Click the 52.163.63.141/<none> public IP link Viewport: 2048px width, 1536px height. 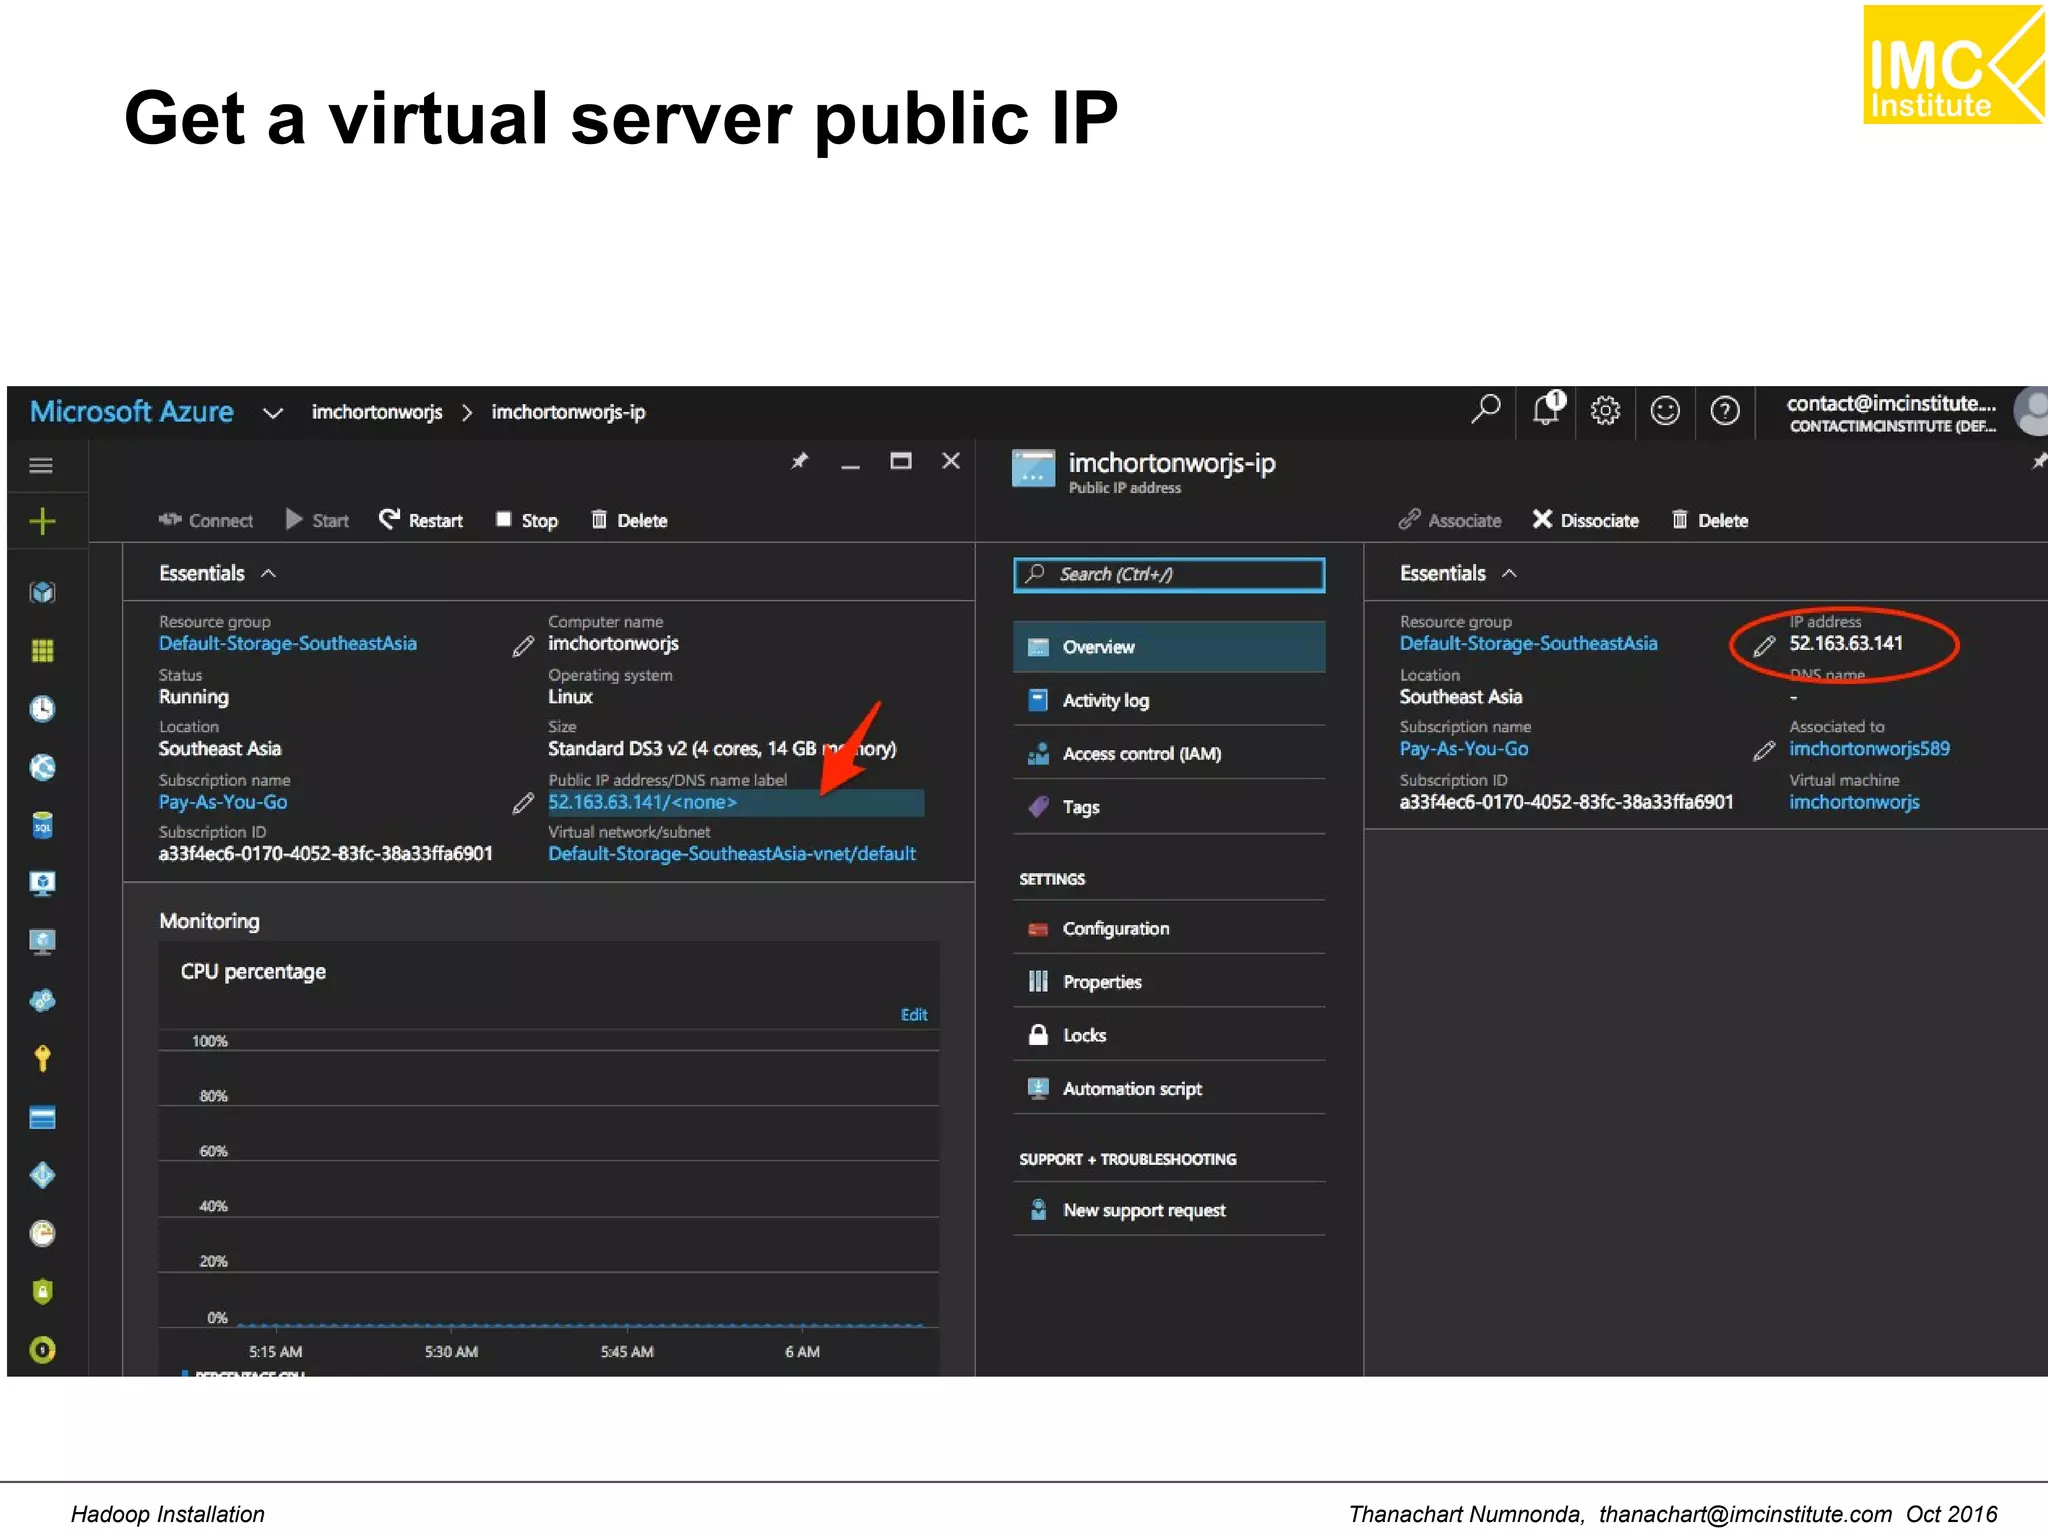point(642,802)
